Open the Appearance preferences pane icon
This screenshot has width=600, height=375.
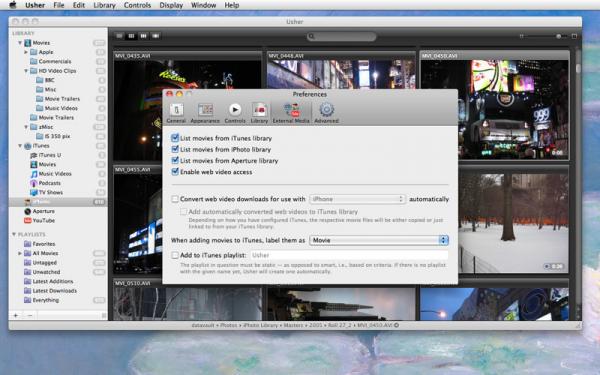[205, 112]
